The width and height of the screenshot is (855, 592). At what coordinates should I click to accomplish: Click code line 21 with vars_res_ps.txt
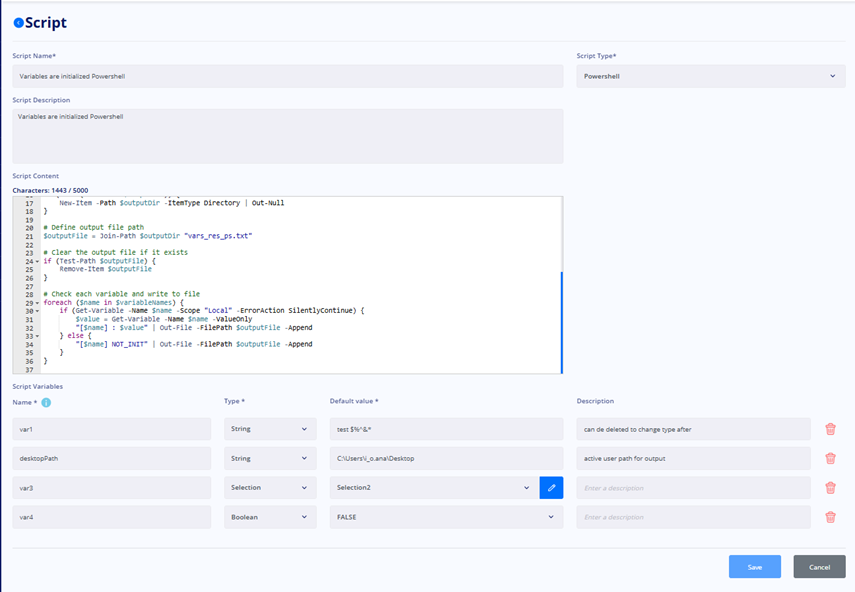[x=148, y=236]
